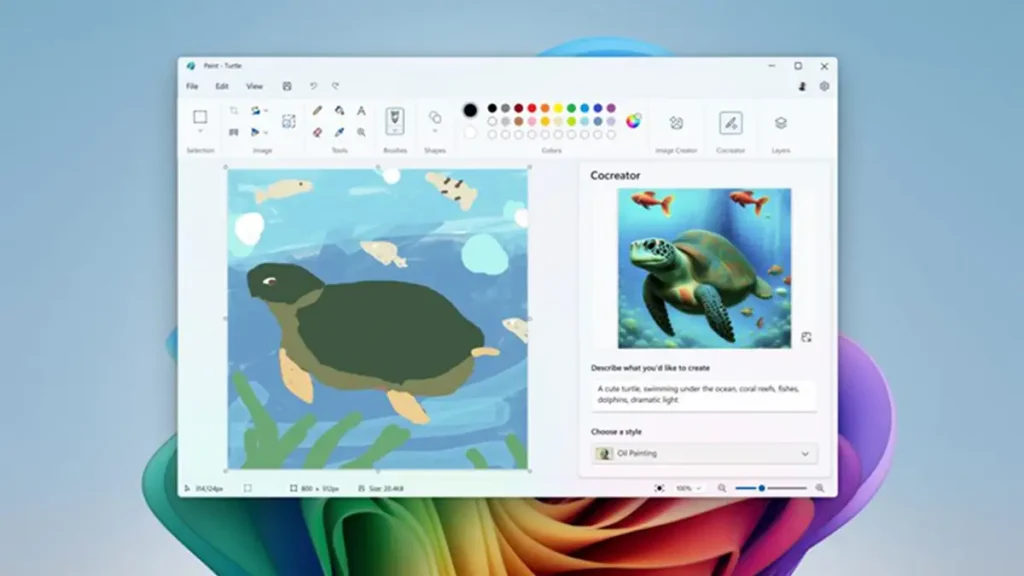Image resolution: width=1024 pixels, height=576 pixels.
Task: Open the Layers panel
Action: coord(781,123)
